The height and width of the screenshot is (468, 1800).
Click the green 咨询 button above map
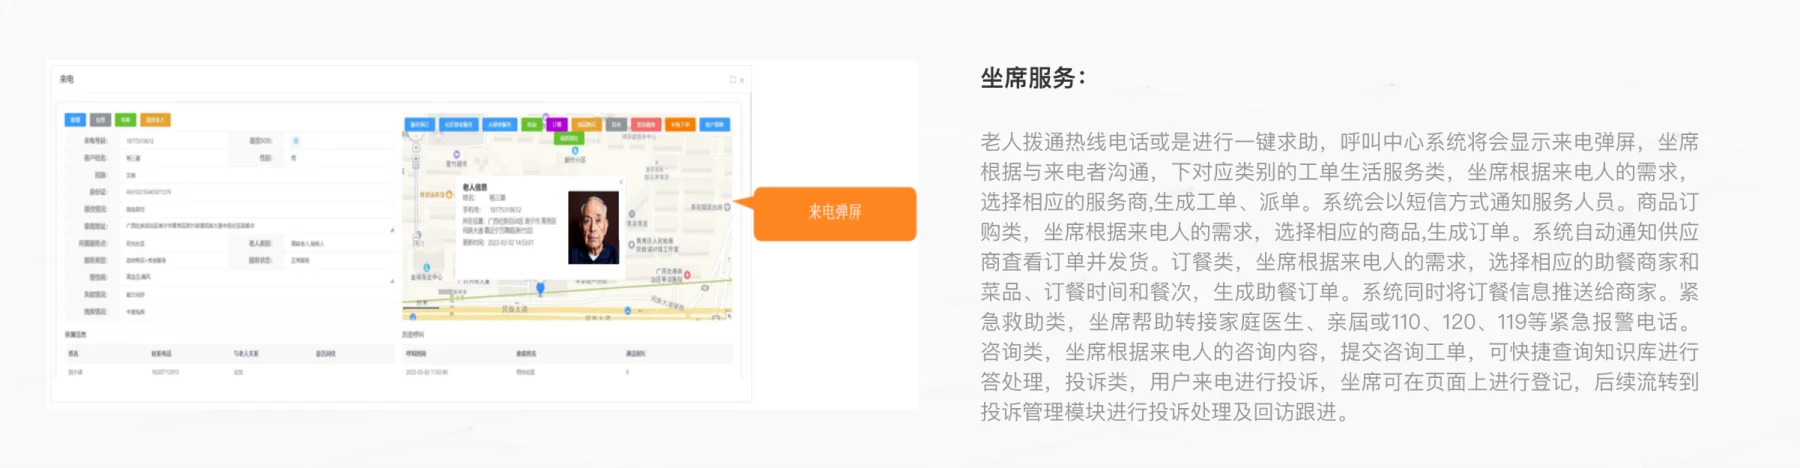click(x=532, y=125)
